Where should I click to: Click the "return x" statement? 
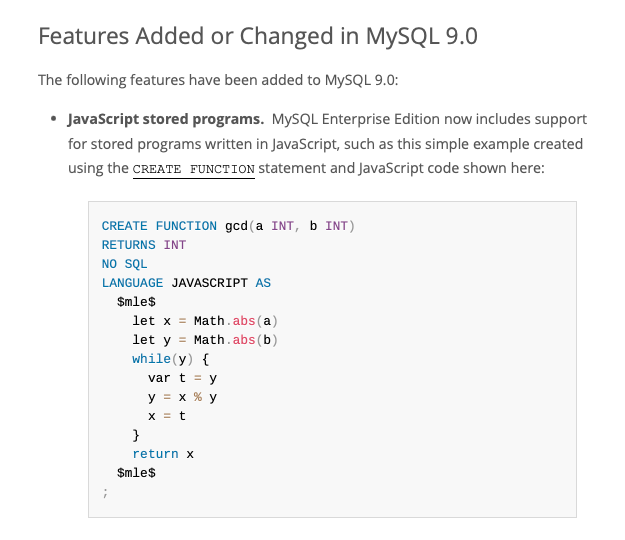click(x=163, y=454)
